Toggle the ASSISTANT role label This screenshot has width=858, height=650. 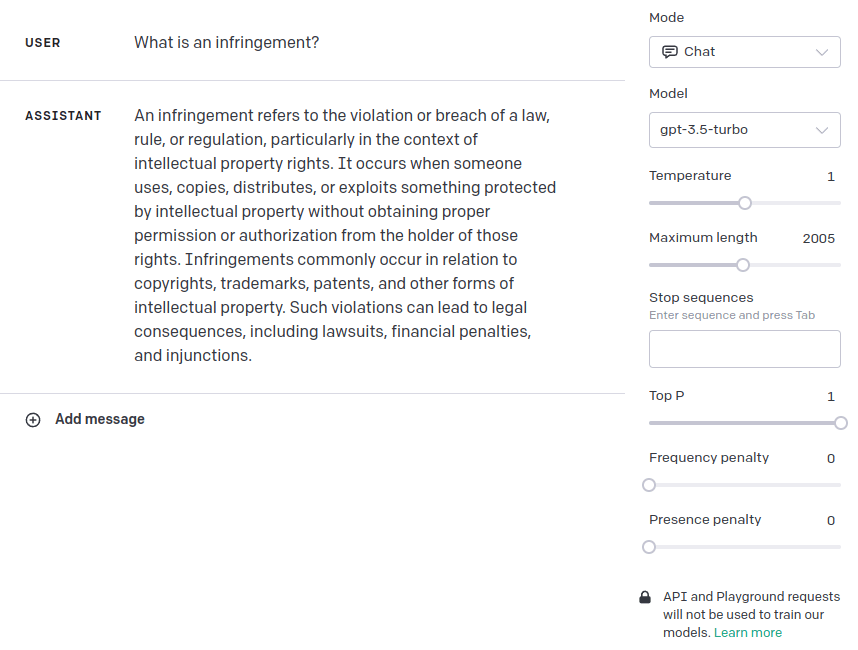[x=63, y=116]
